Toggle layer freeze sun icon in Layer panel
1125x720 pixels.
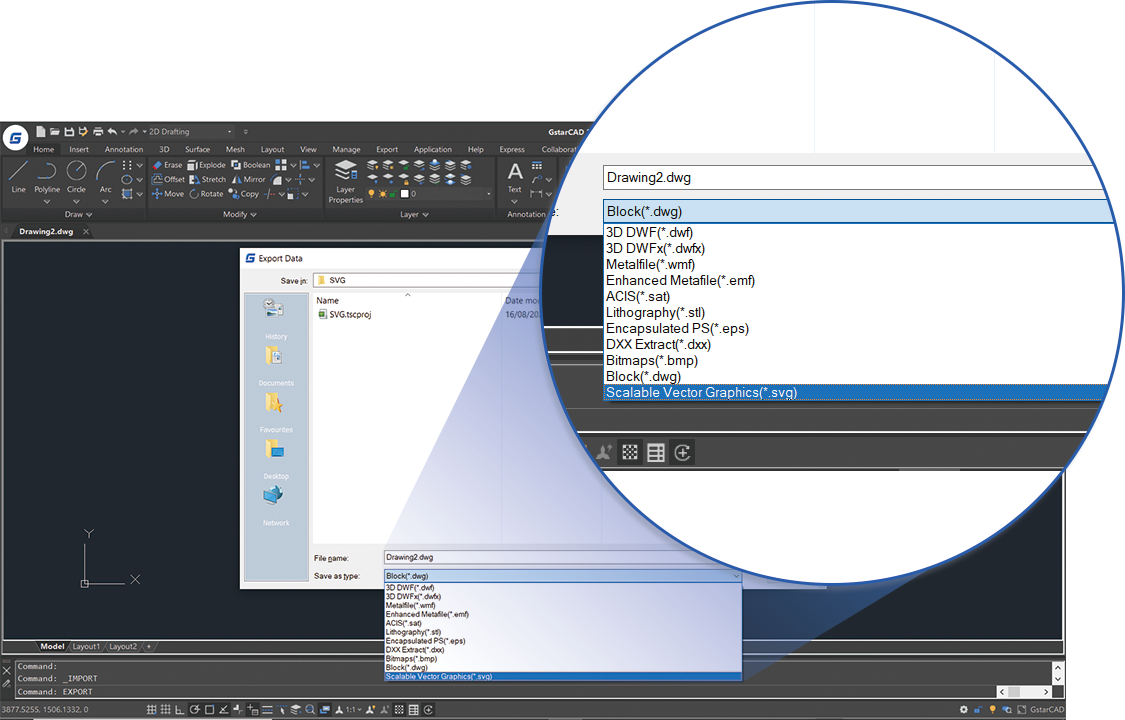click(382, 194)
